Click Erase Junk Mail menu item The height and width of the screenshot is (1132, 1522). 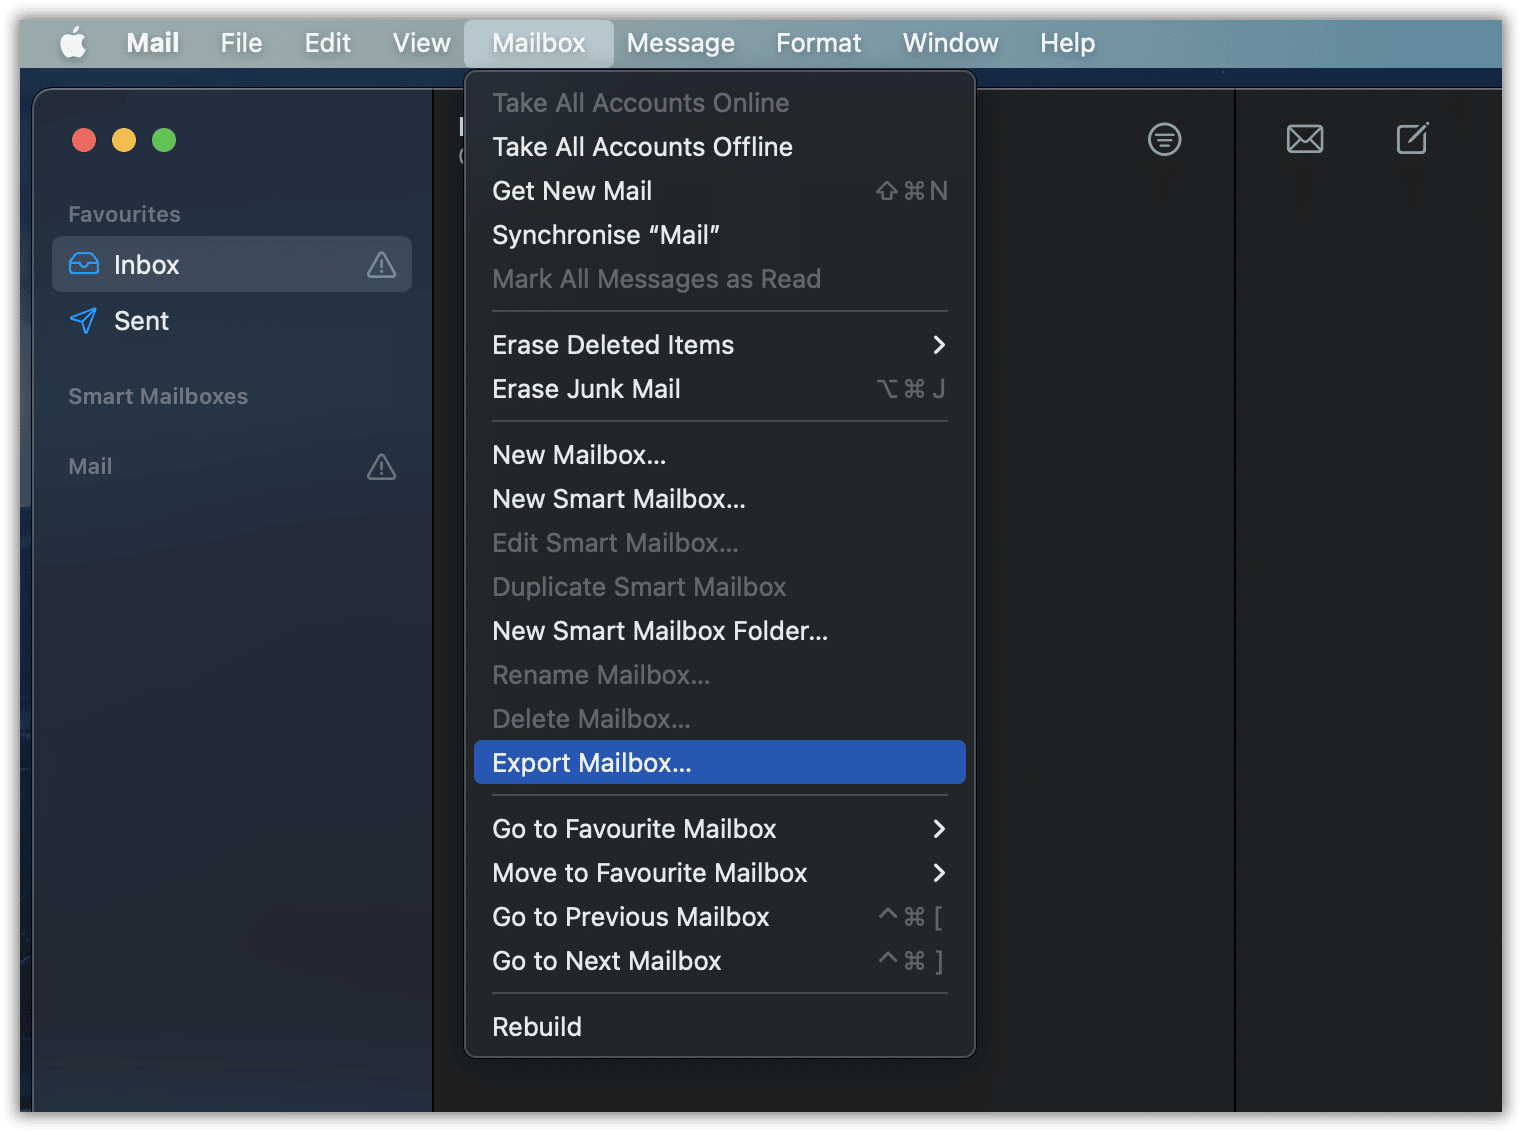(586, 389)
